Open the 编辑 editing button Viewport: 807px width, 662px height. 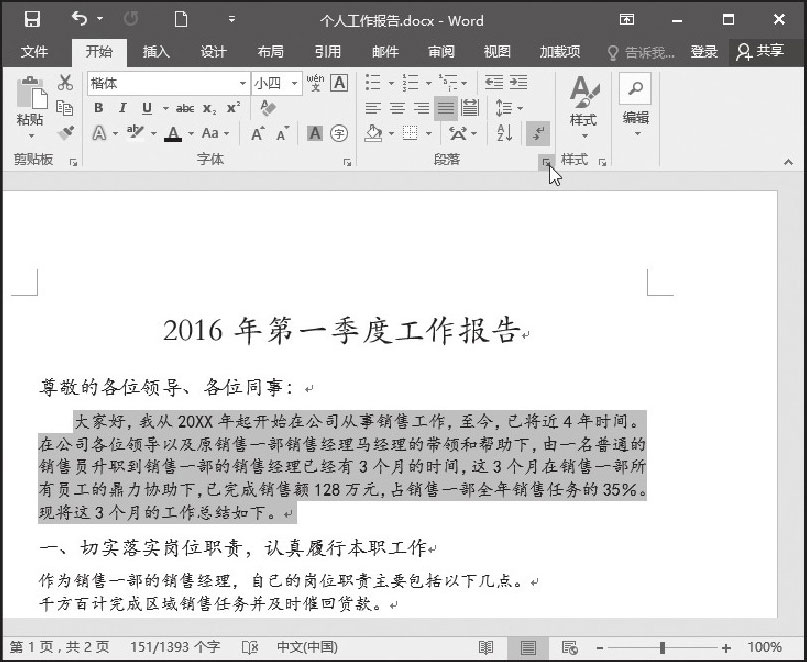636,106
